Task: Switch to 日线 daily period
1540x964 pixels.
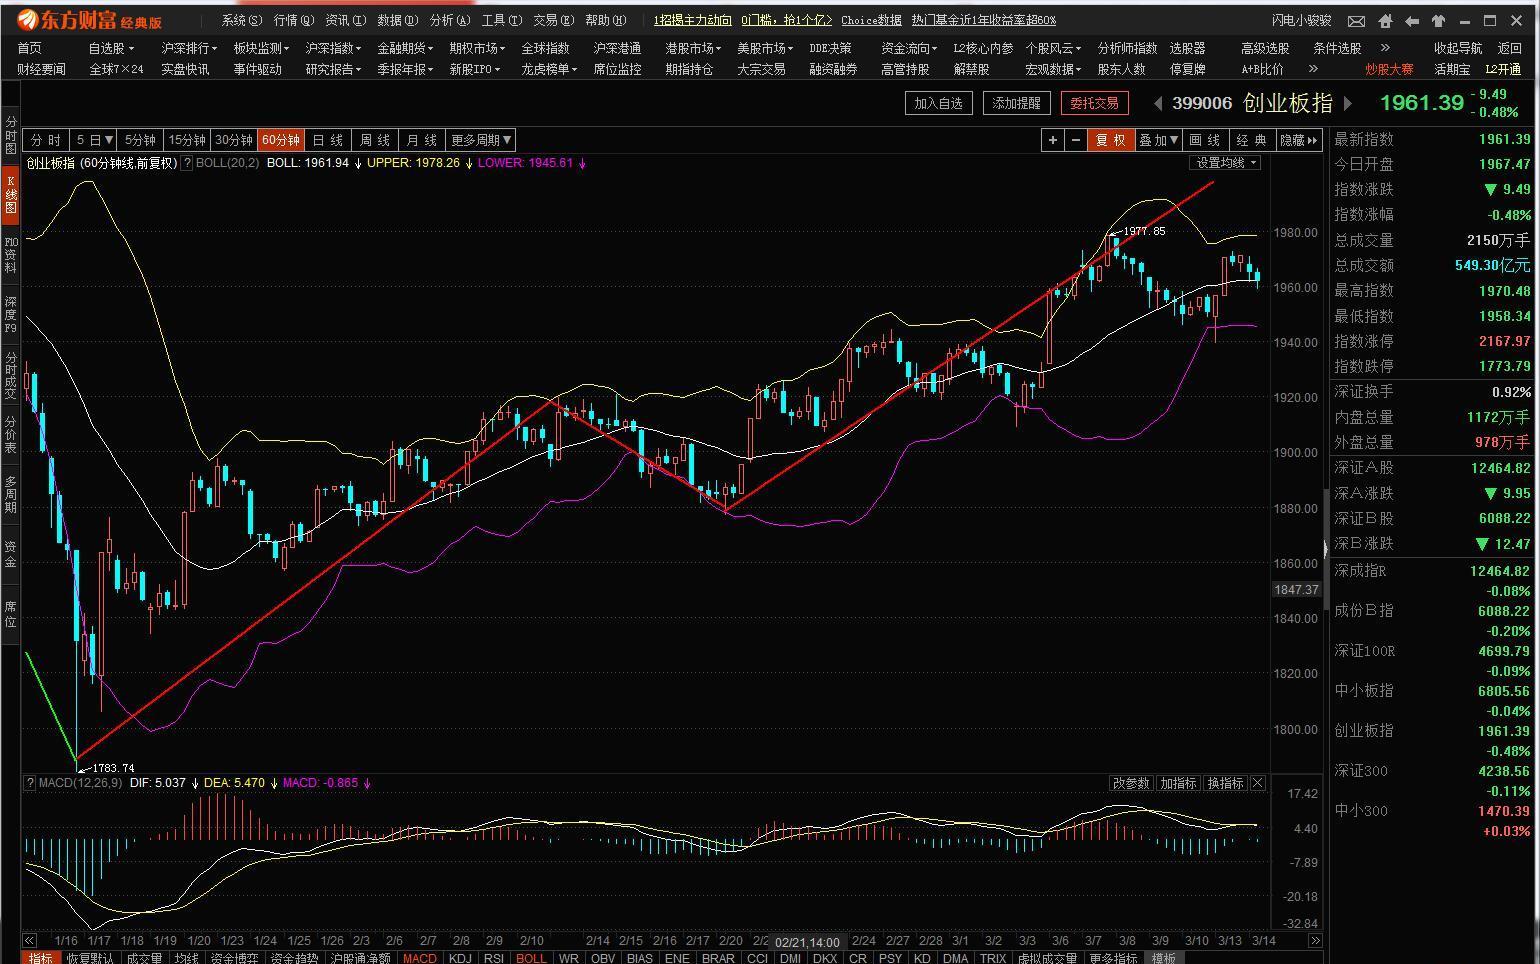Action: (x=328, y=140)
